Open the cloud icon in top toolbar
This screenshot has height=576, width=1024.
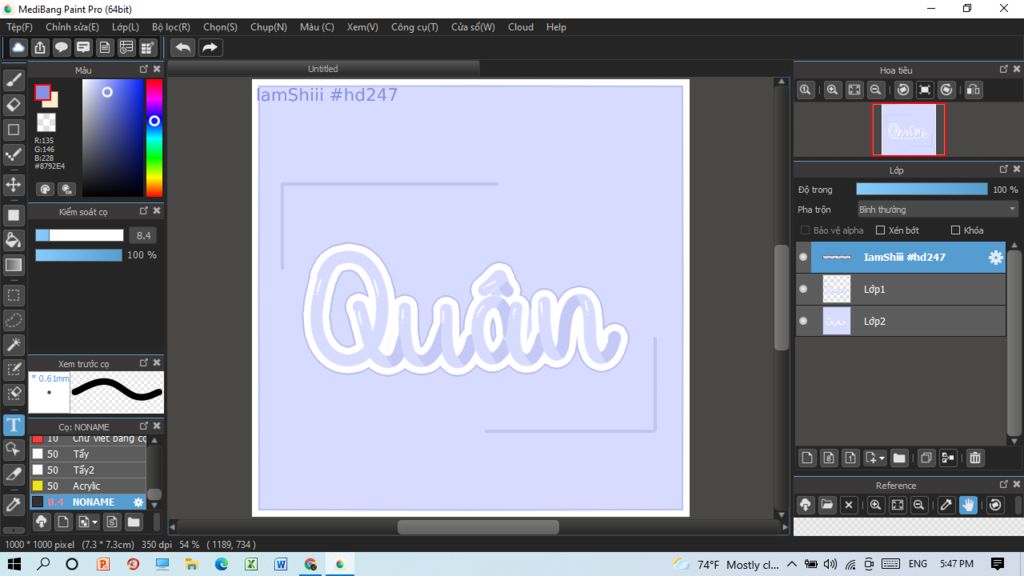coord(18,48)
